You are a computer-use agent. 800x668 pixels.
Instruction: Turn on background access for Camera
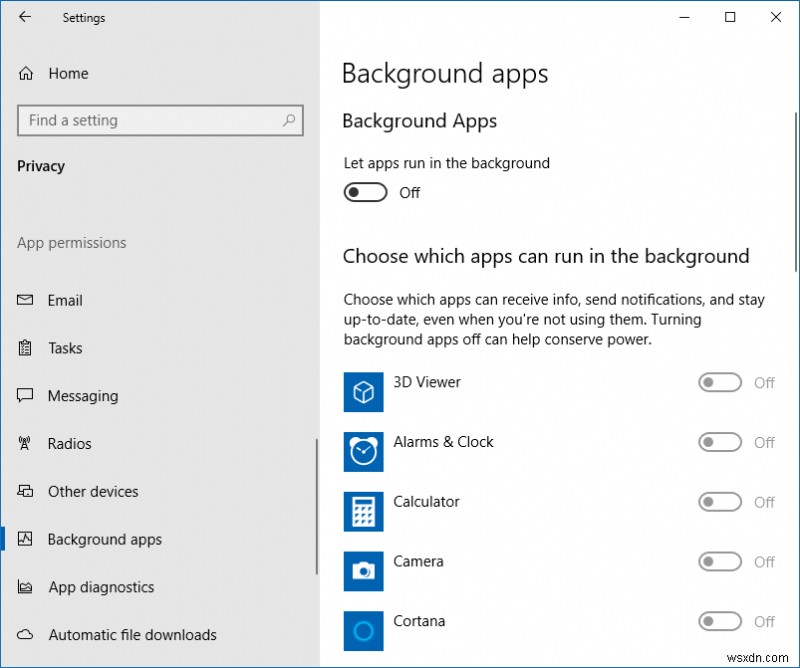click(720, 562)
